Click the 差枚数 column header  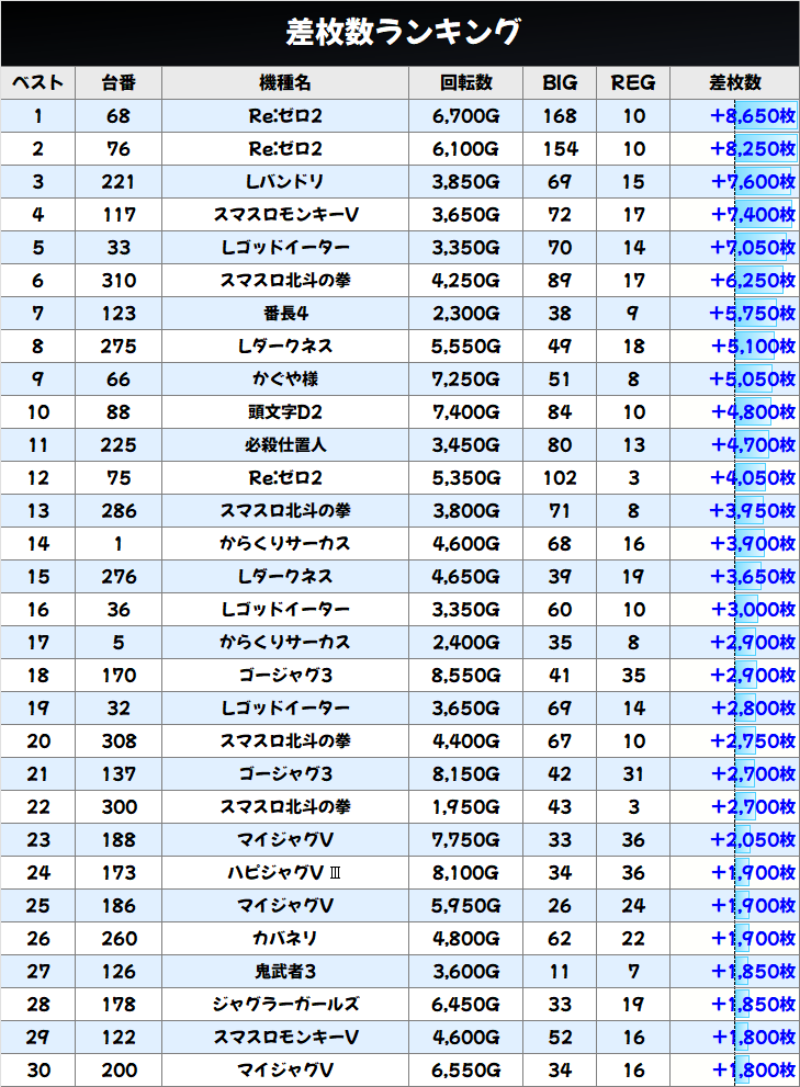click(735, 83)
